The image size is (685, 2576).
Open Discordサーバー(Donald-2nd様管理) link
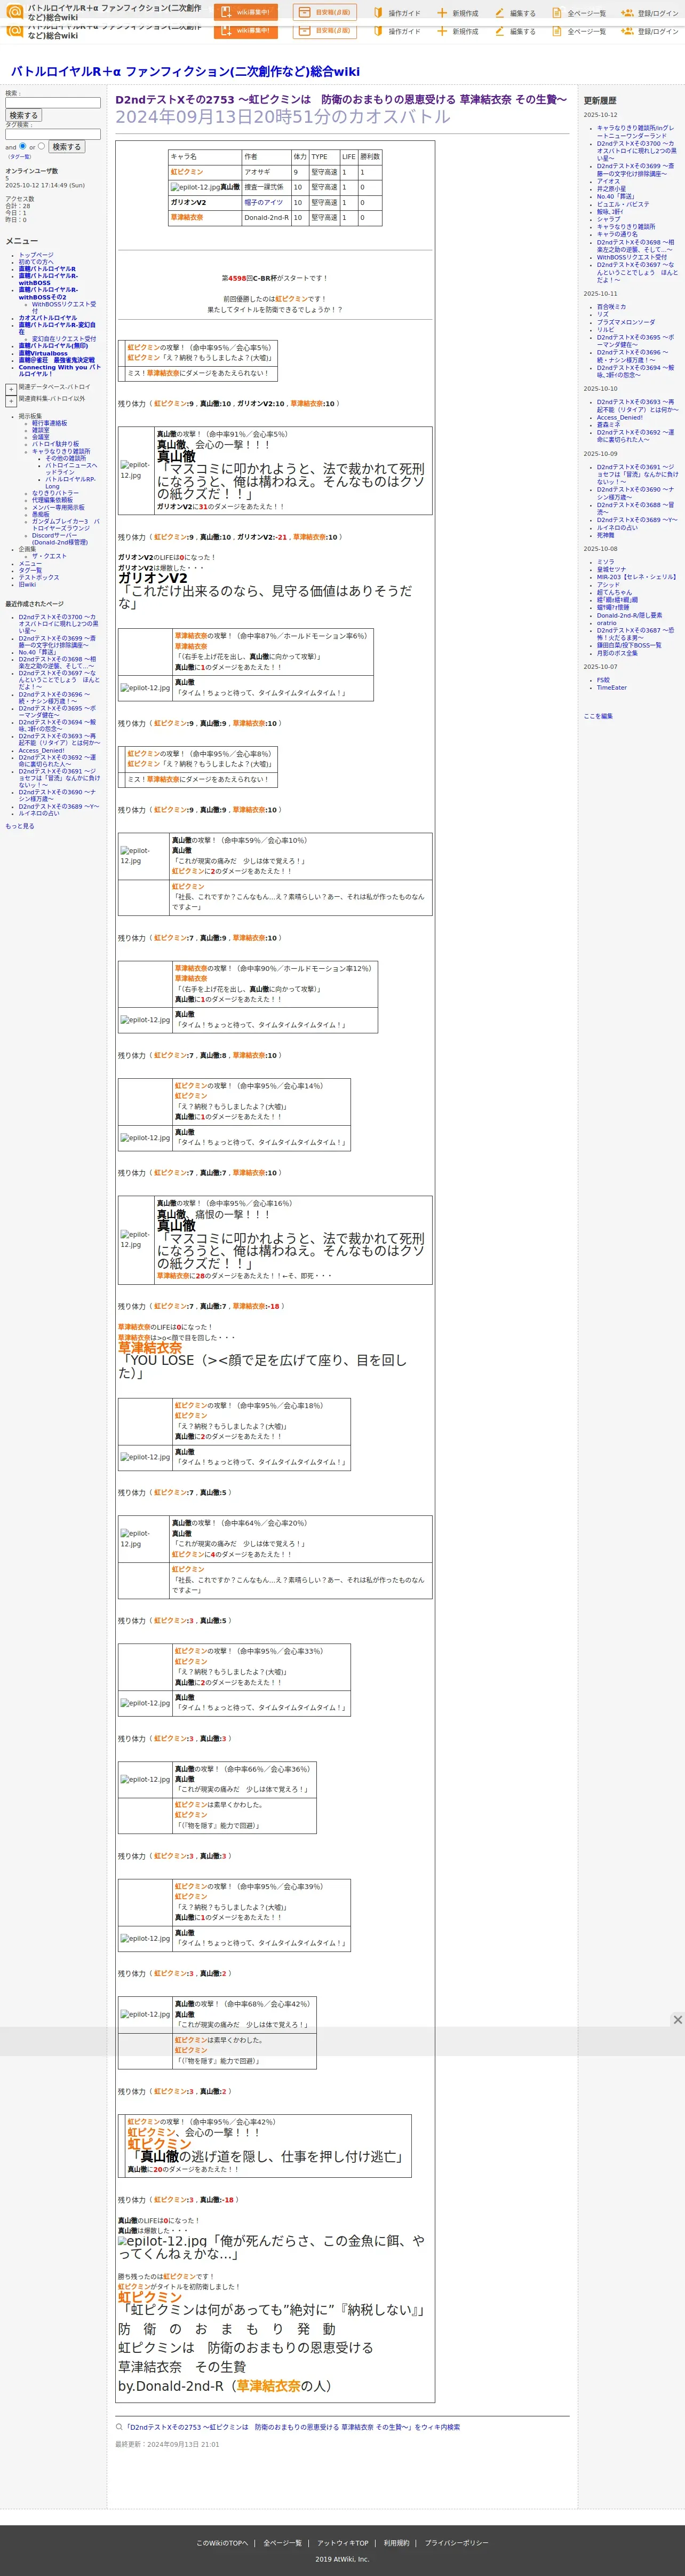point(59,538)
